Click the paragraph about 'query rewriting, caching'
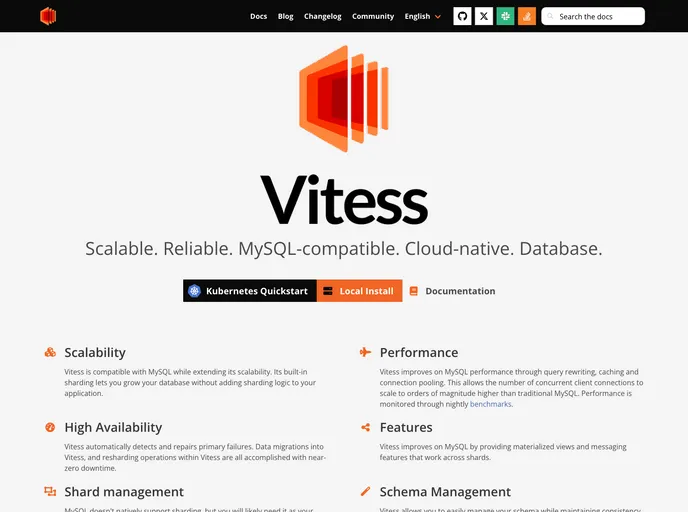This screenshot has height=512, width=688. coord(511,388)
